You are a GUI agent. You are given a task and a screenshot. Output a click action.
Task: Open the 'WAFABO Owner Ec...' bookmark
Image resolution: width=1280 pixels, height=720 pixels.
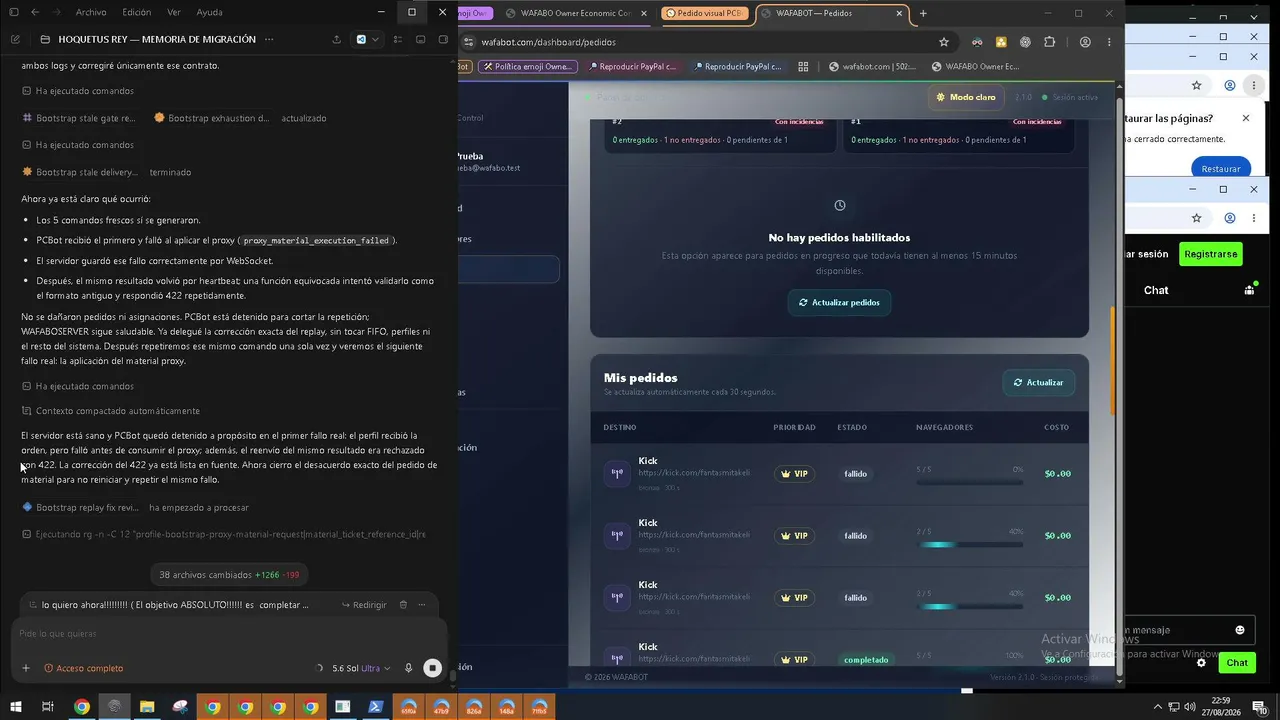pyautogui.click(x=975, y=67)
